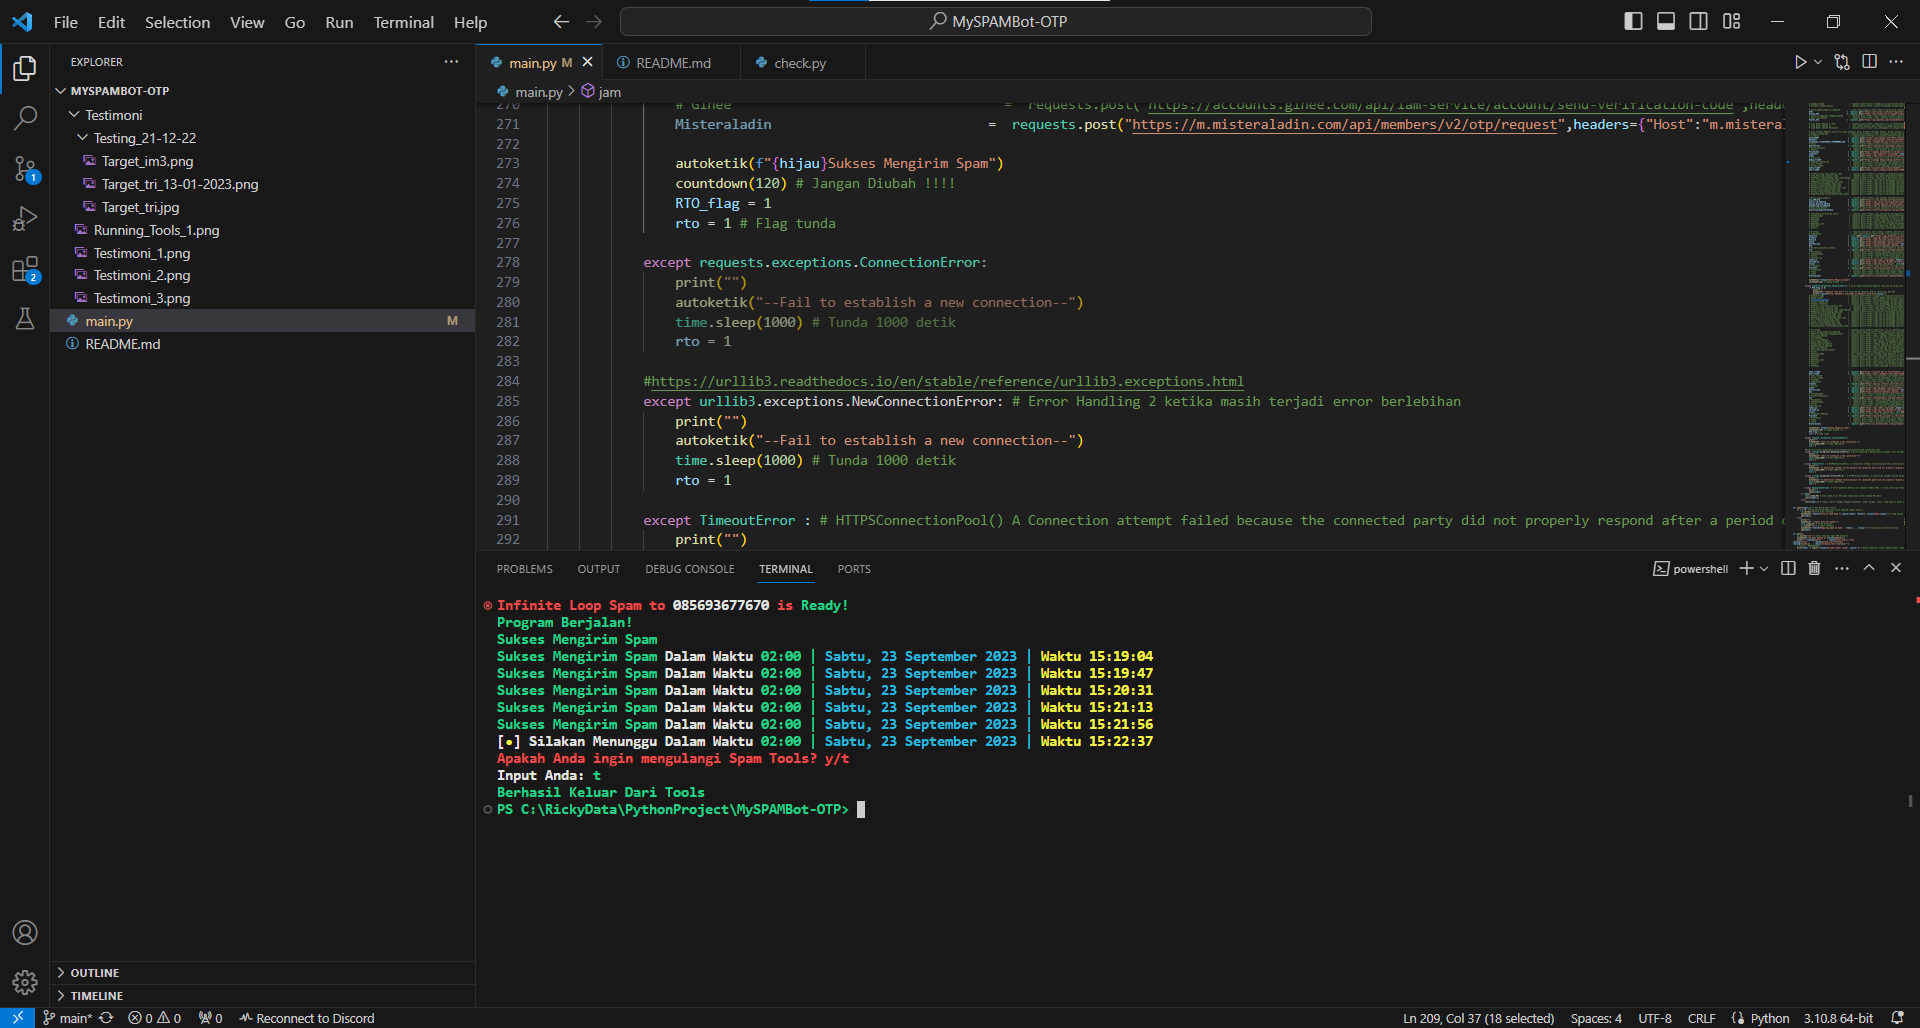
Task: Split the terminal panel
Action: (1788, 568)
